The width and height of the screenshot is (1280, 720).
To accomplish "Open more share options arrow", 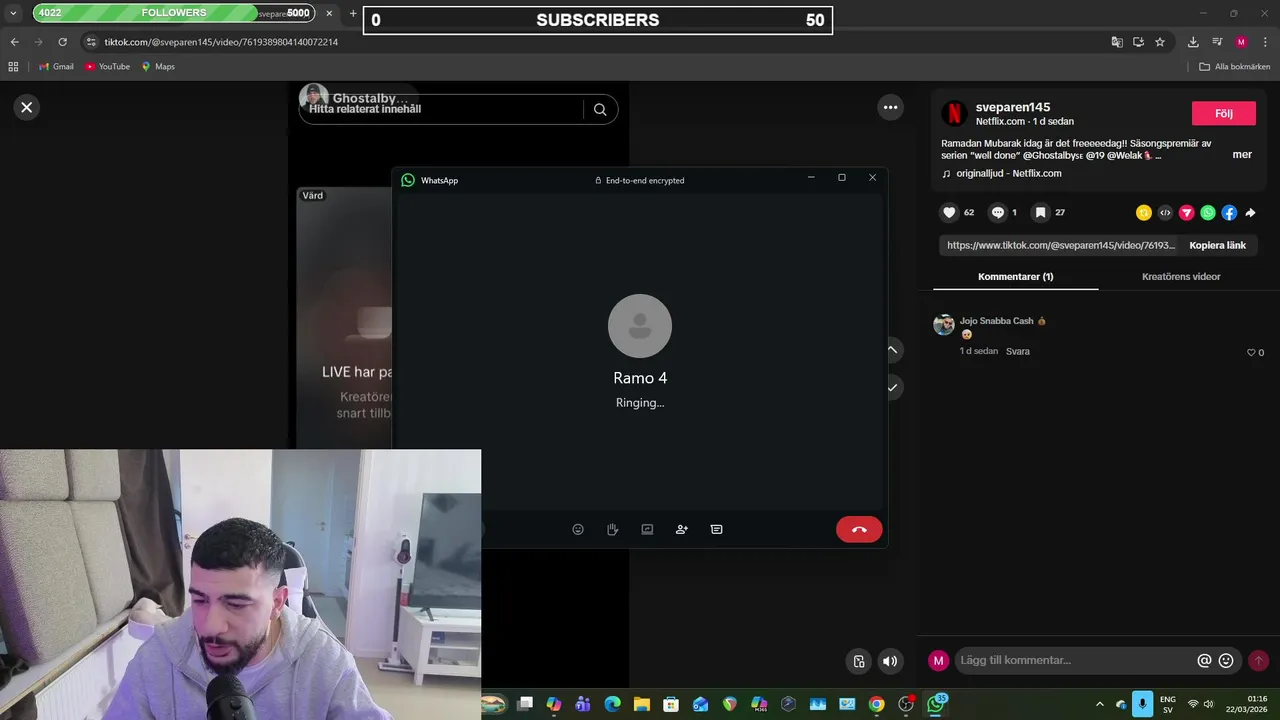I will [1250, 213].
